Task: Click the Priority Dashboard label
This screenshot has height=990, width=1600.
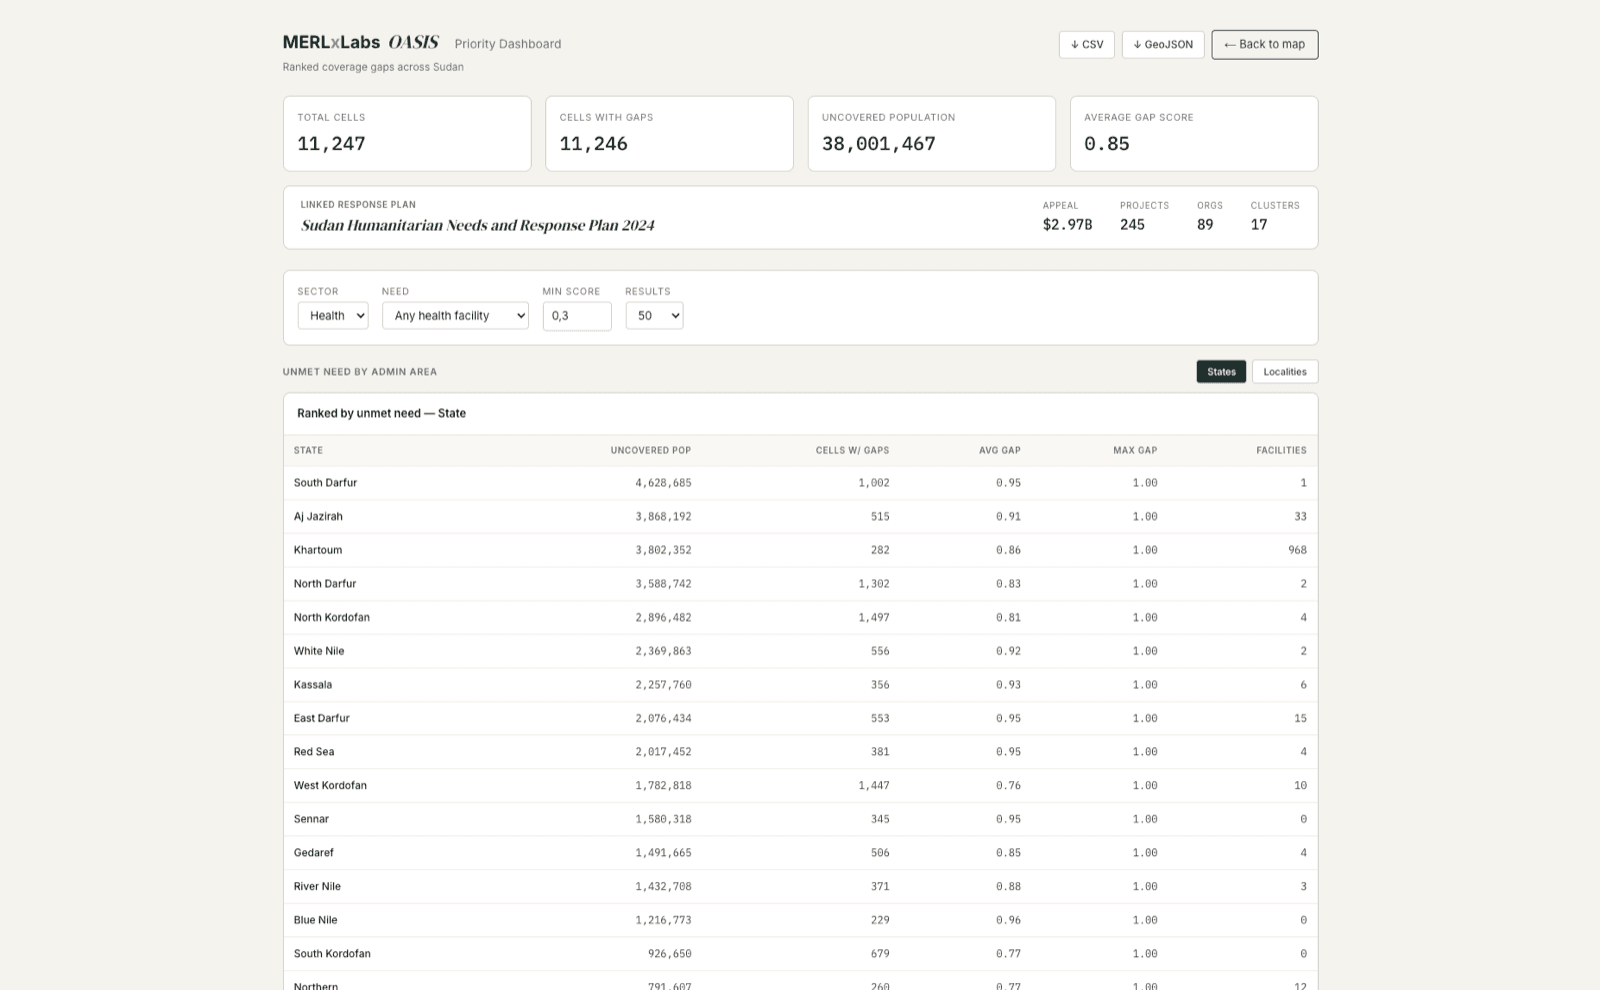Action: coord(508,44)
